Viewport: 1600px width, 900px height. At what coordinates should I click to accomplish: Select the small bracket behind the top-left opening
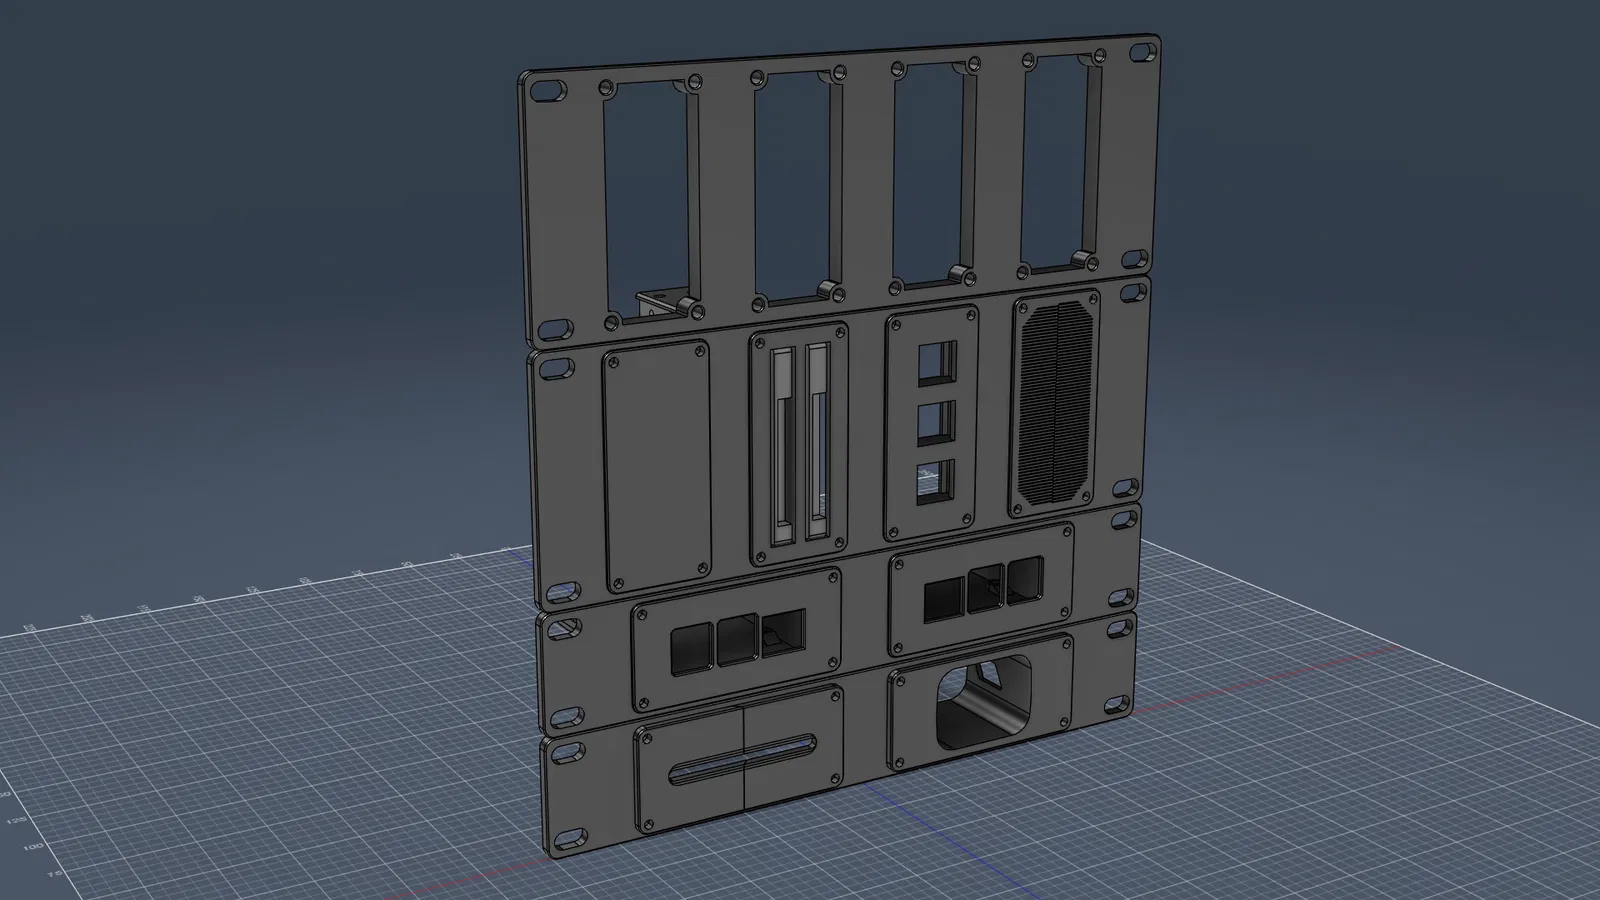tap(663, 302)
